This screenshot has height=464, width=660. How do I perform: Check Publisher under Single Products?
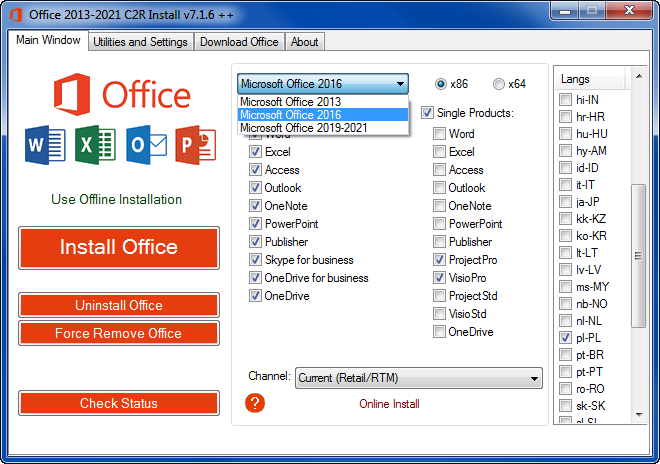click(439, 242)
